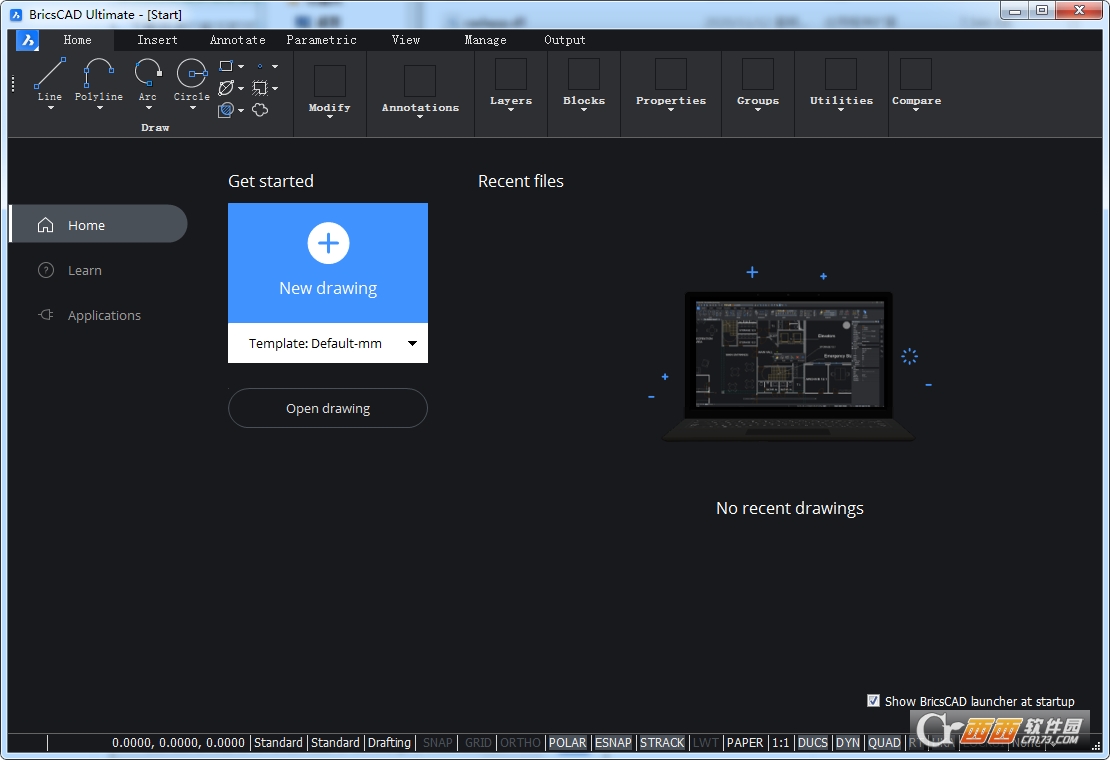Image resolution: width=1110 pixels, height=760 pixels.
Task: Click the Properties panel icon
Action: pos(671,74)
